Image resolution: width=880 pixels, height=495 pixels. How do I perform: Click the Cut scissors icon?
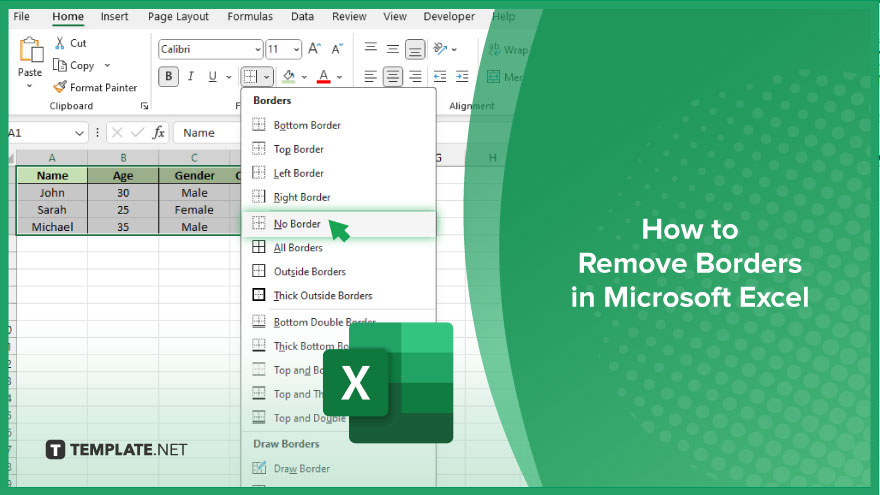(60, 43)
